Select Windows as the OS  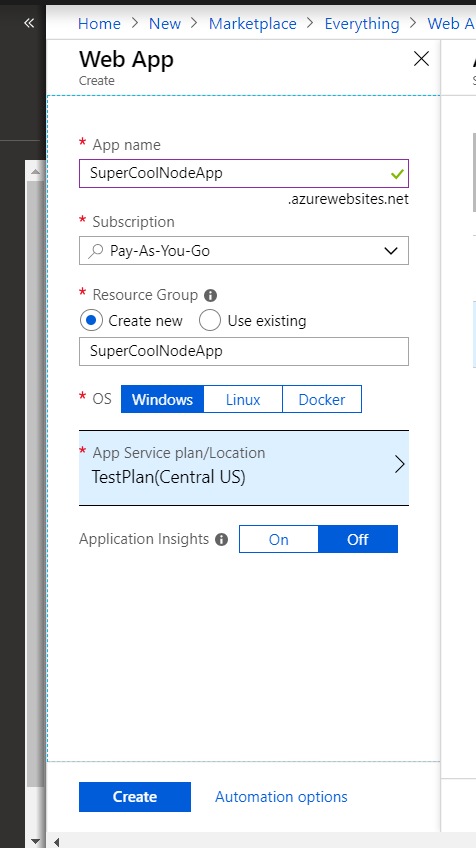(x=162, y=399)
